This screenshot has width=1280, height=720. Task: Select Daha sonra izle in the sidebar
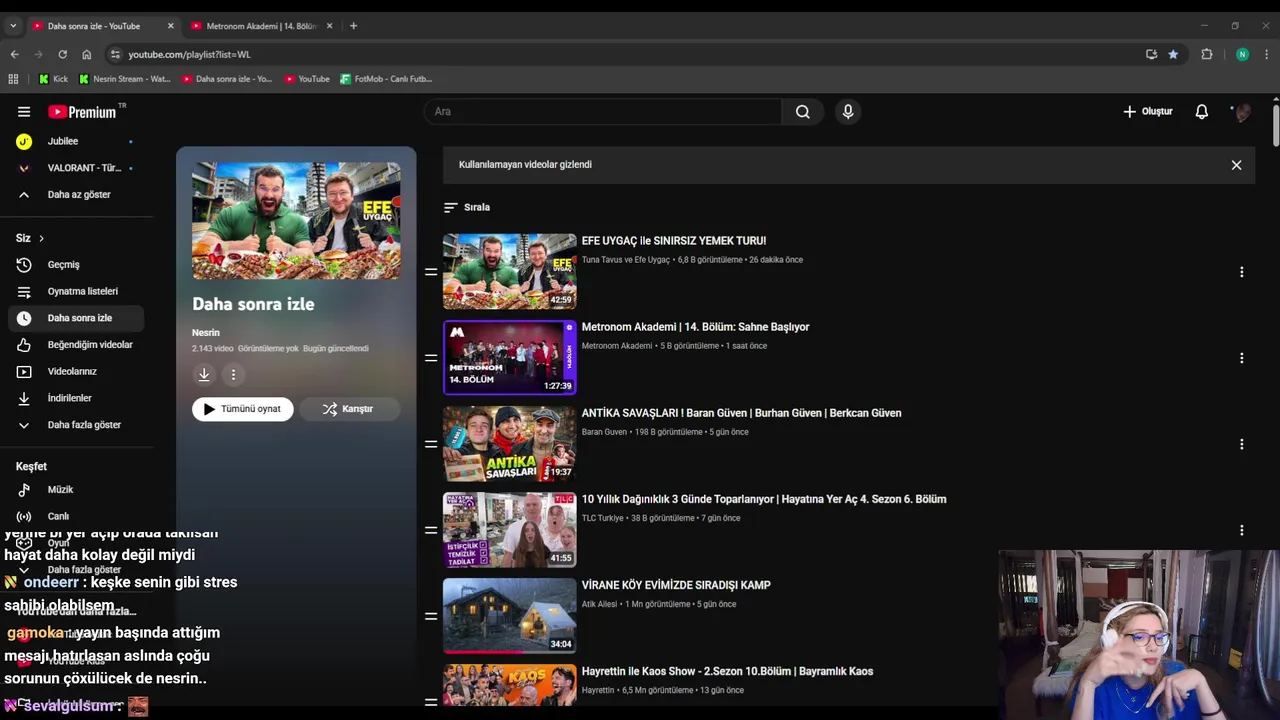click(x=76, y=318)
